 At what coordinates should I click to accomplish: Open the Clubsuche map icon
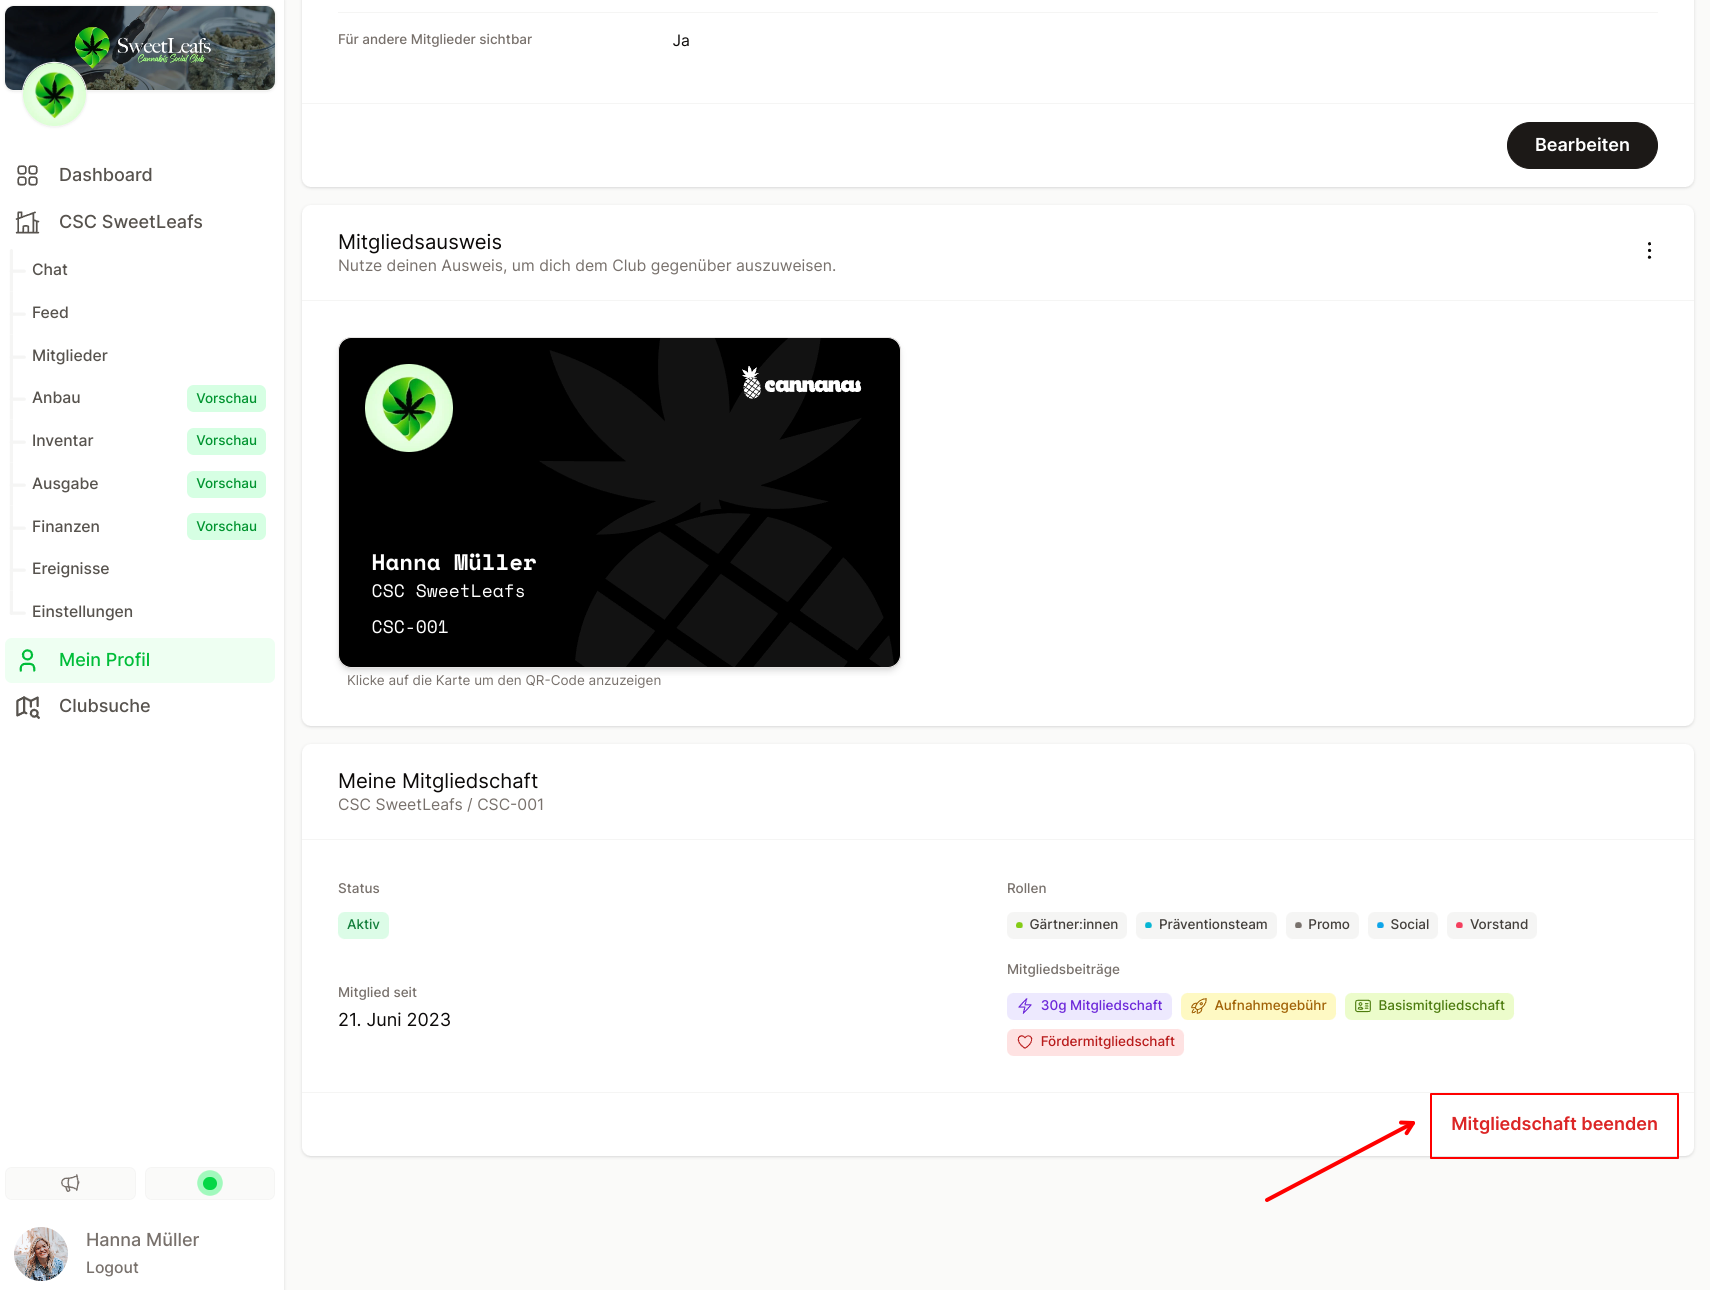click(x=27, y=707)
